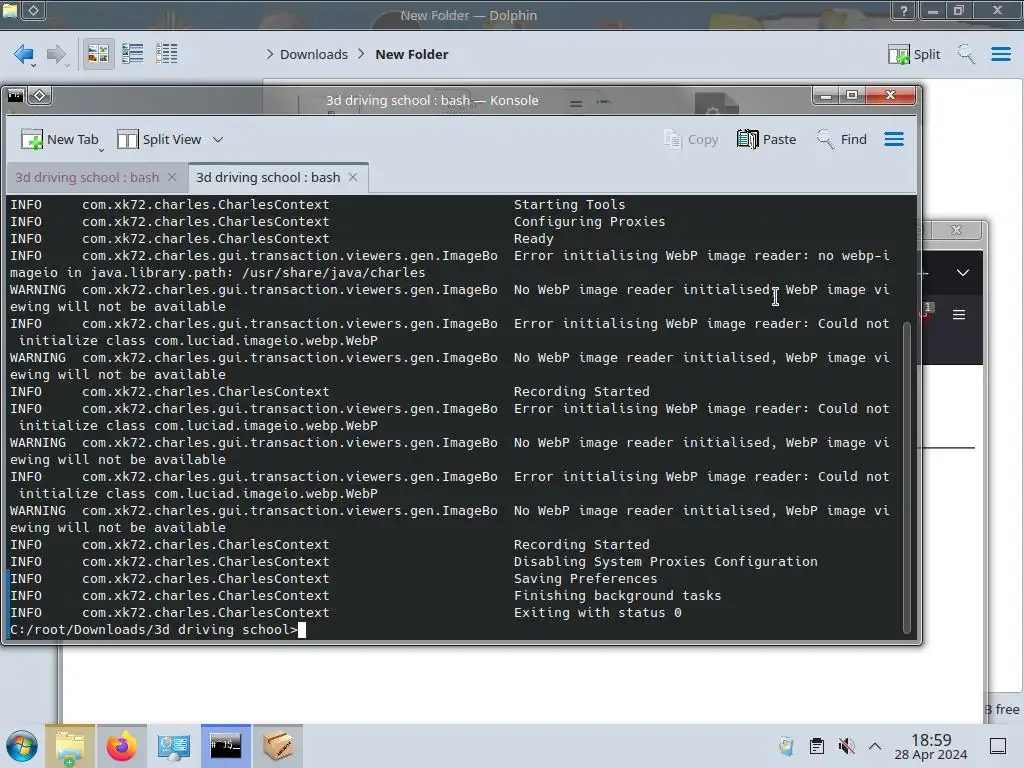Close the second bash tab
1024x768 pixels.
click(353, 178)
